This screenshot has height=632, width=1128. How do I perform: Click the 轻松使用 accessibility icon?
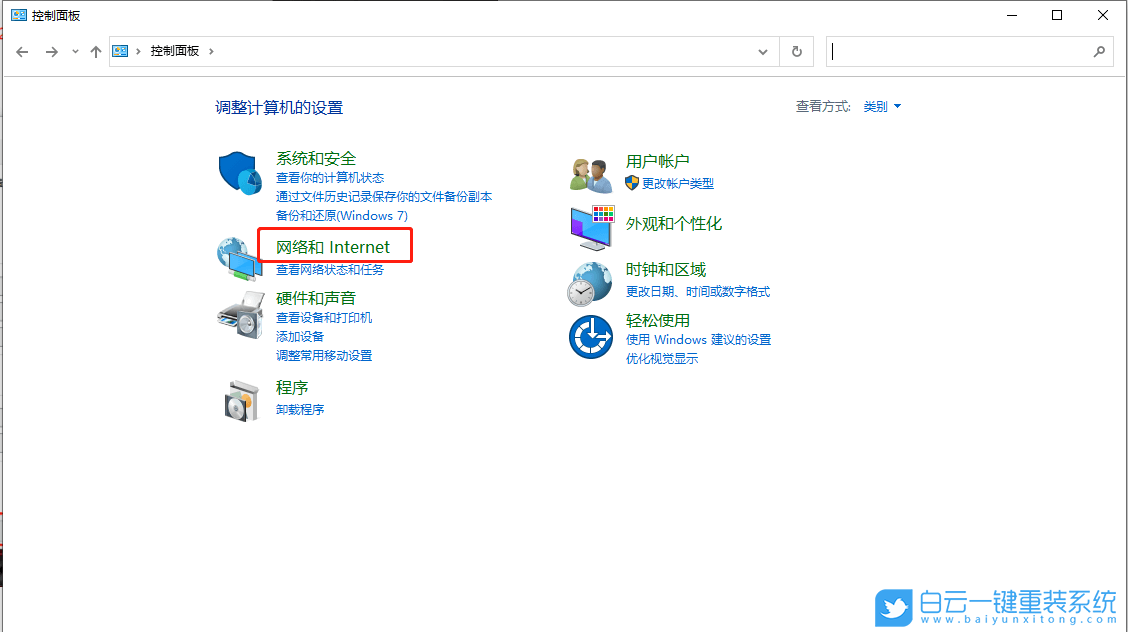(589, 338)
